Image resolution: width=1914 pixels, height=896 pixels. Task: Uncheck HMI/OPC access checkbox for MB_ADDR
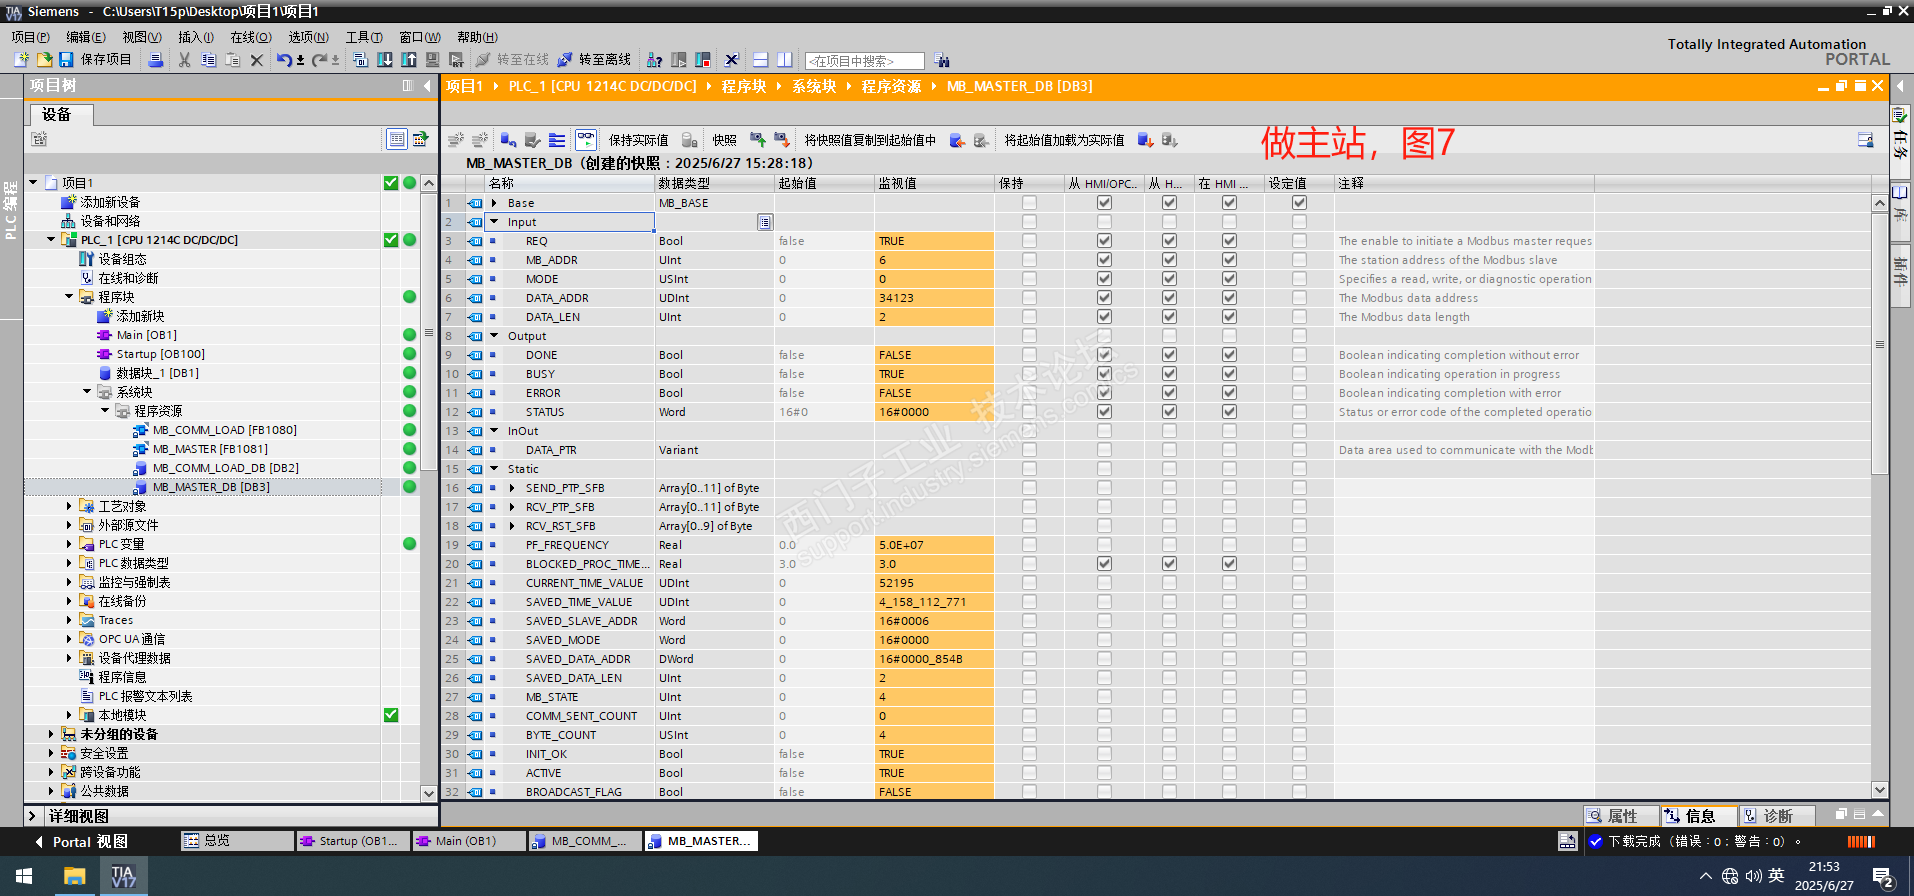1104,260
